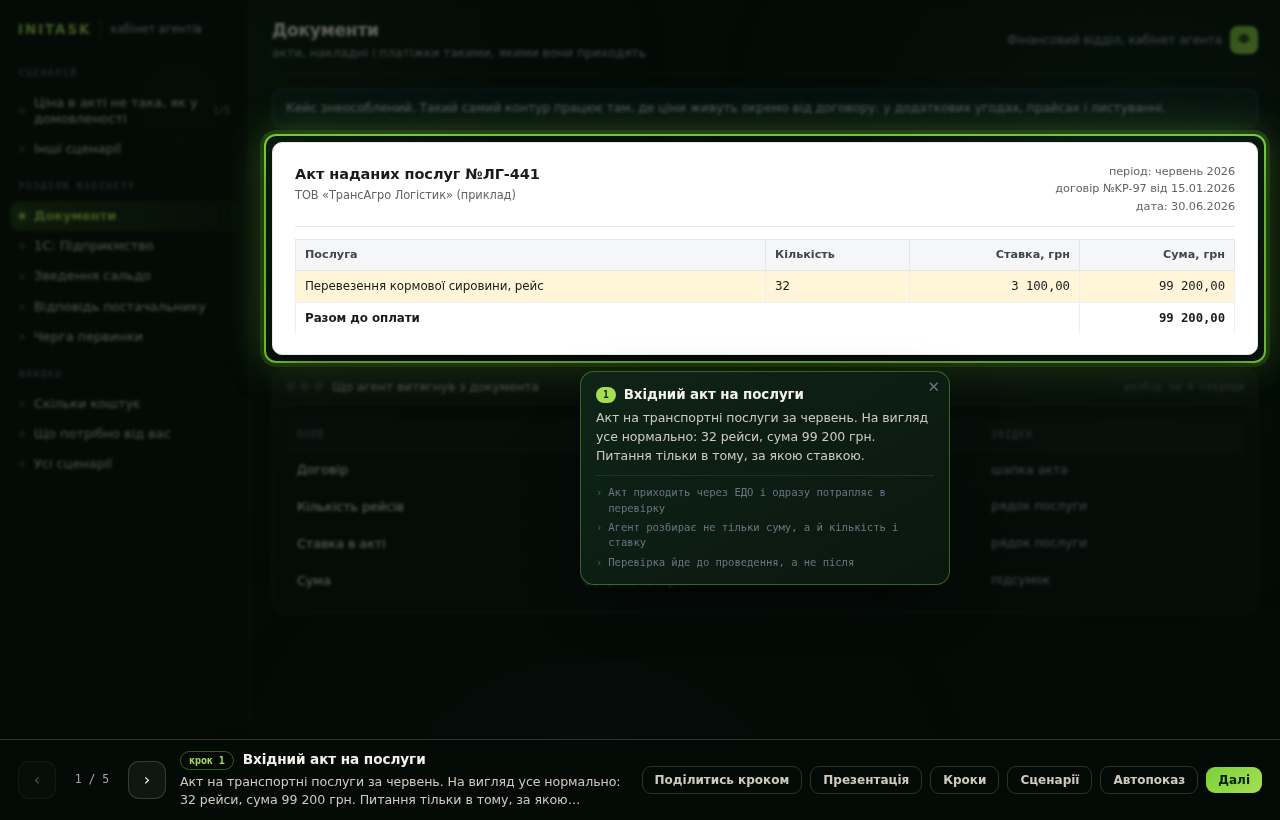This screenshot has width=1280, height=820.
Task: Click the bold total '99 200,00'
Action: (1192, 318)
